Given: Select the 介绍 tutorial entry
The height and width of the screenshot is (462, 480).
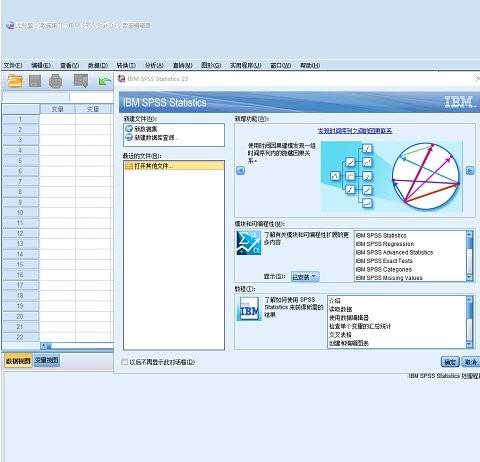Looking at the screenshot, I should point(335,301).
